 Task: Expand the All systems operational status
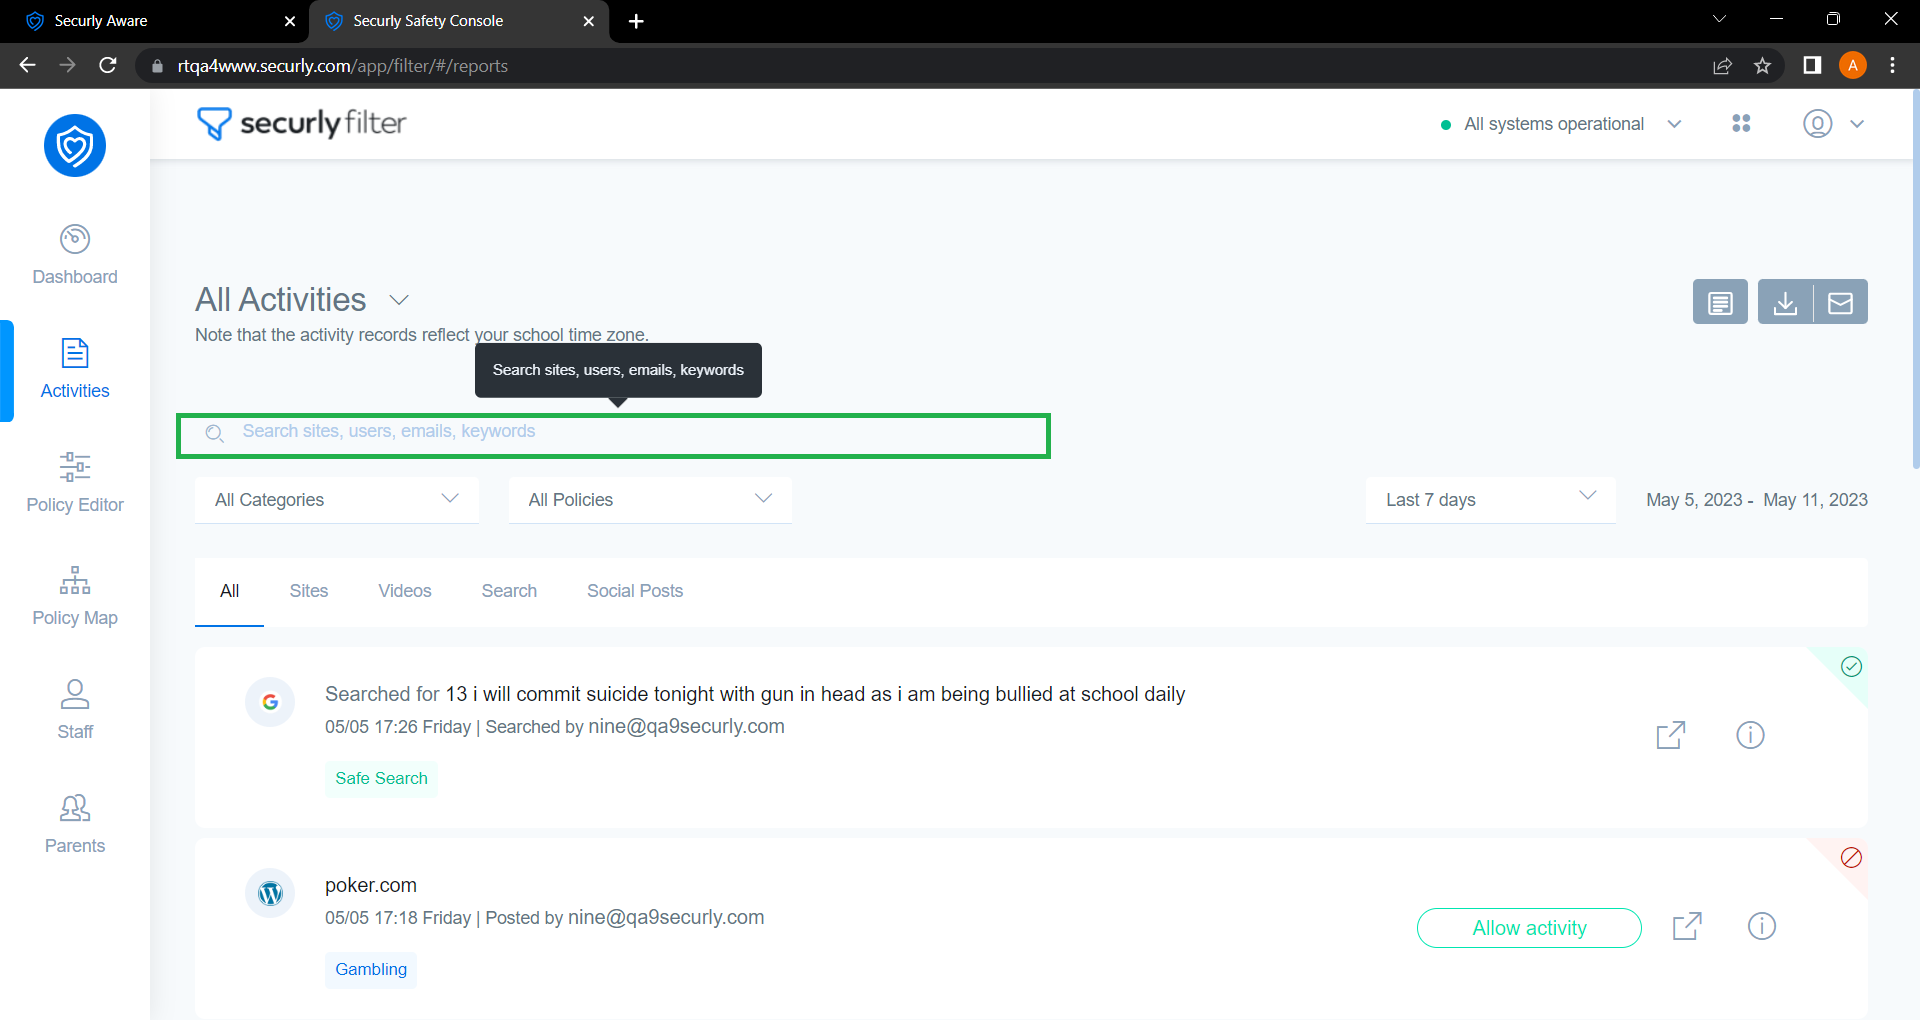click(1561, 124)
